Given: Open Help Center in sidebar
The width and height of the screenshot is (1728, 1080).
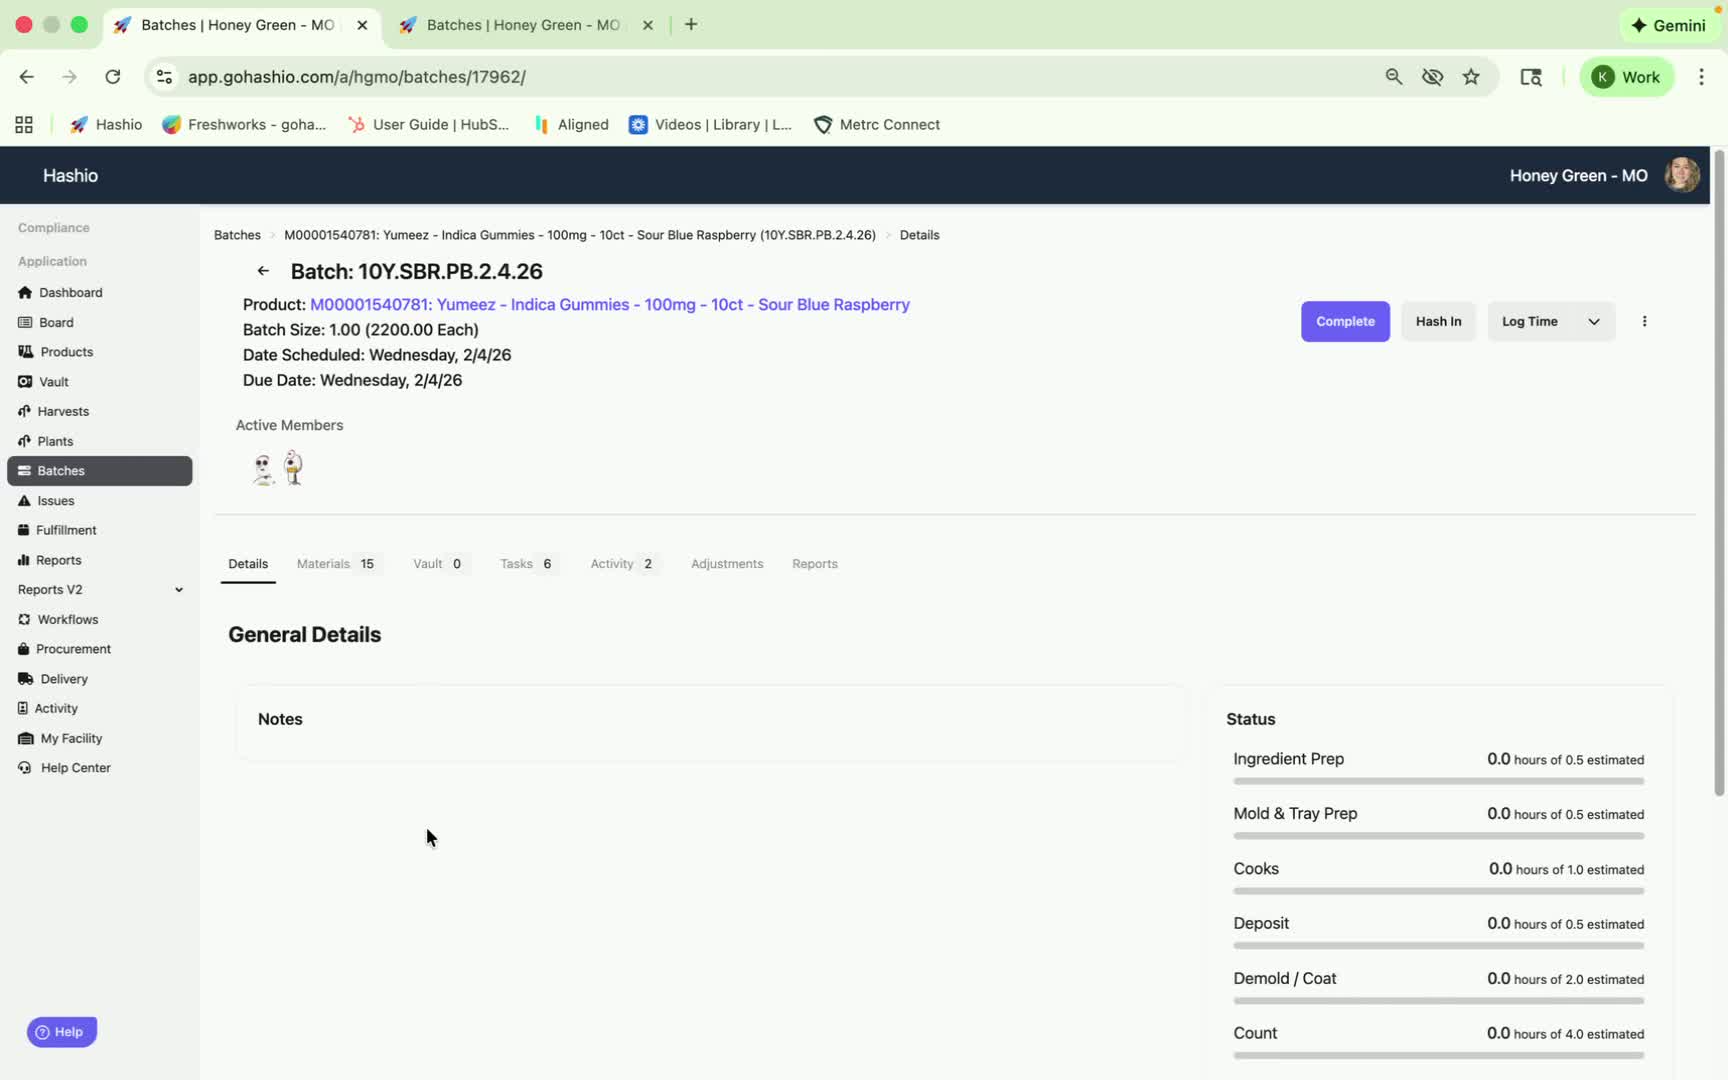Looking at the screenshot, I should (x=64, y=768).
